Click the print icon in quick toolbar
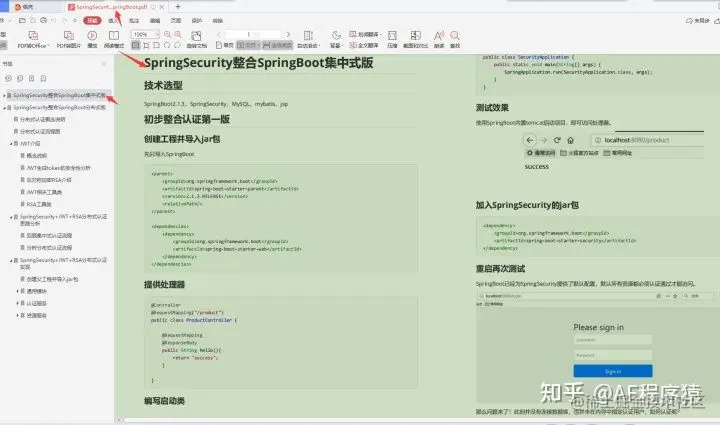 pos(43,21)
